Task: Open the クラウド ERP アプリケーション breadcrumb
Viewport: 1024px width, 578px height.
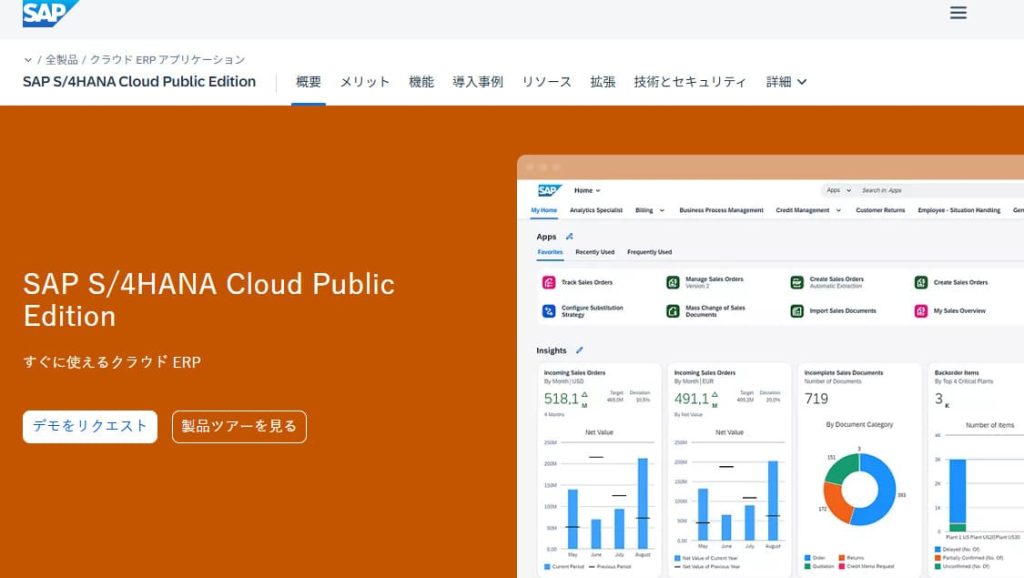Action: click(167, 59)
